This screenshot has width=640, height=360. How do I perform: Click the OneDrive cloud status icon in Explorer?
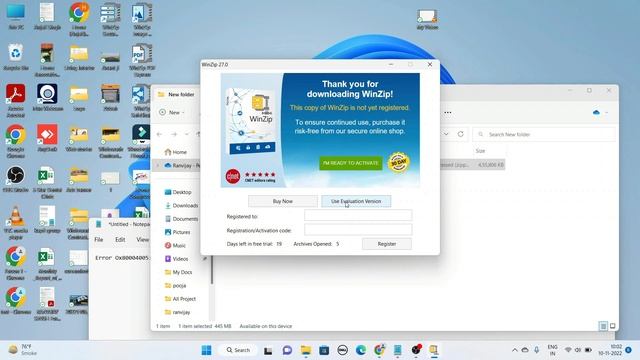596,112
